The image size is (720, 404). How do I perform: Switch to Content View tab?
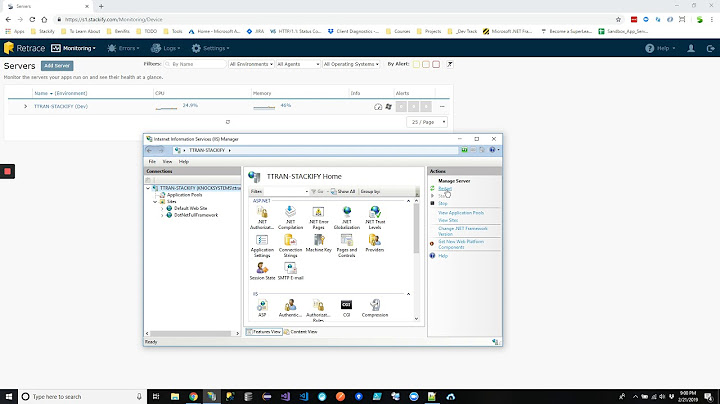301,331
